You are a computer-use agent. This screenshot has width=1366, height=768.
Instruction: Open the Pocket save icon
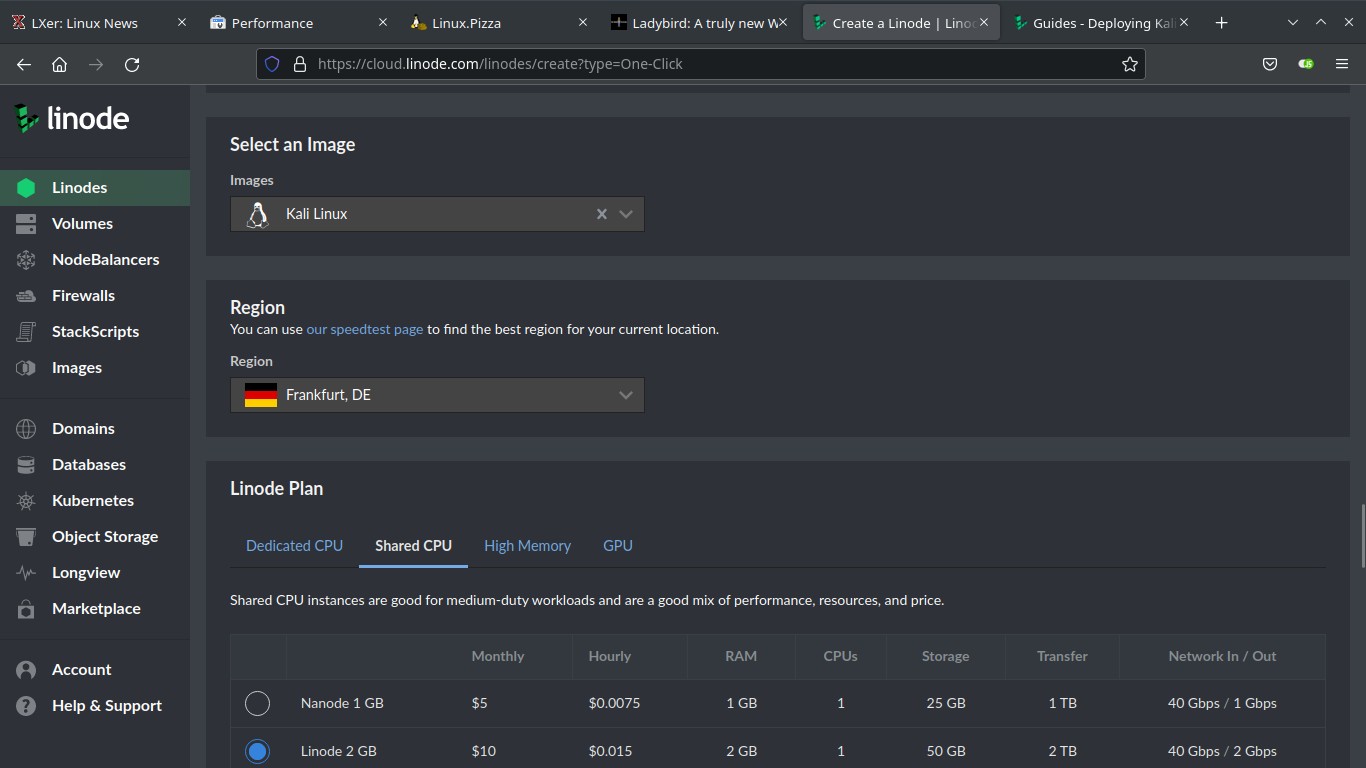(1270, 64)
